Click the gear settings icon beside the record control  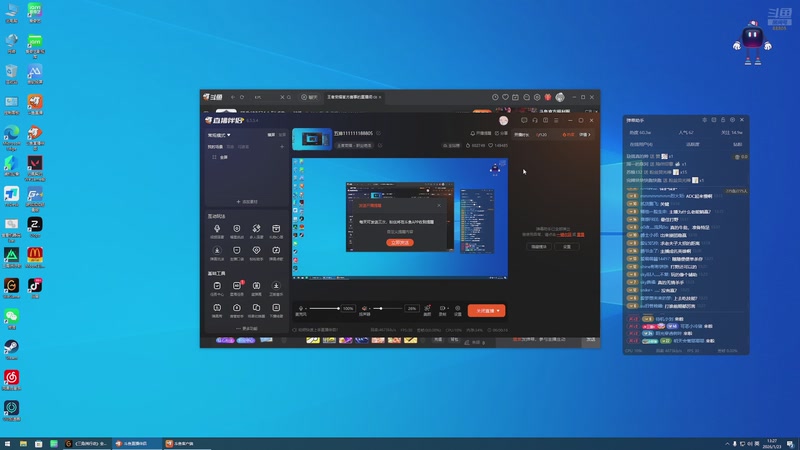tap(458, 309)
